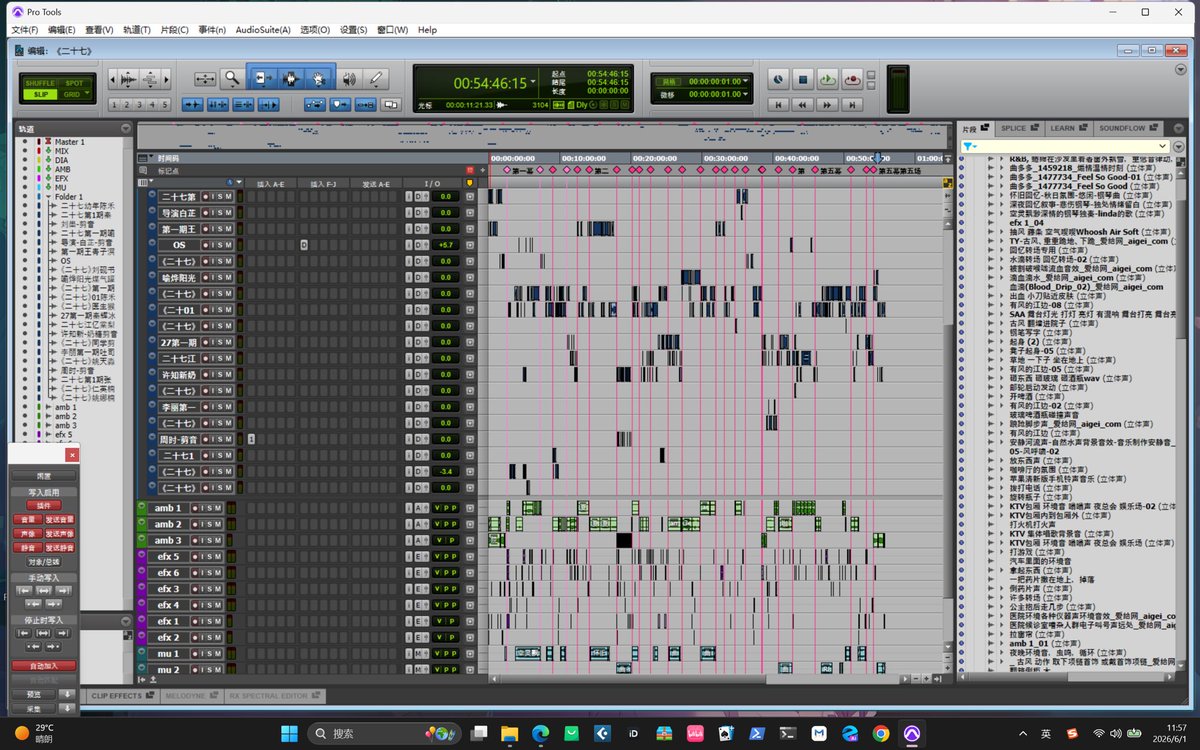Click the Rewind transport button
1200x750 pixels.
803,104
